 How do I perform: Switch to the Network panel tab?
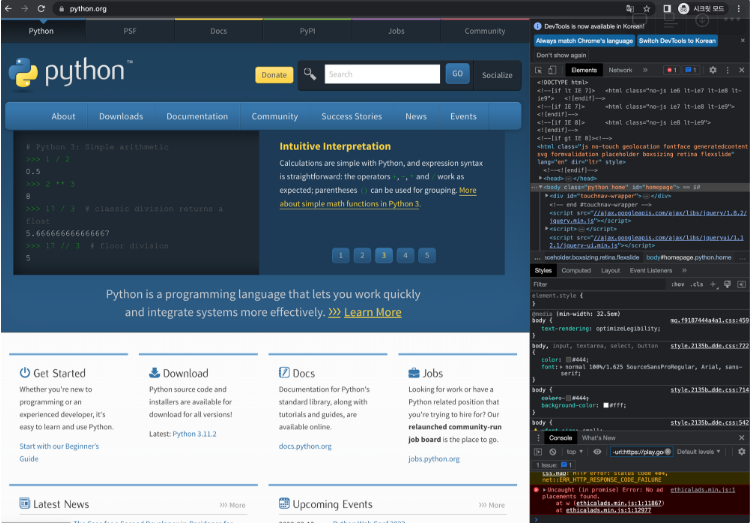[x=620, y=70]
